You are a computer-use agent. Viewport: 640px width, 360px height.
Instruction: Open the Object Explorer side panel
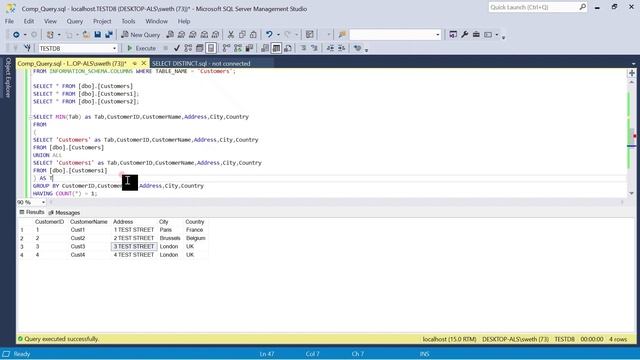[8, 77]
